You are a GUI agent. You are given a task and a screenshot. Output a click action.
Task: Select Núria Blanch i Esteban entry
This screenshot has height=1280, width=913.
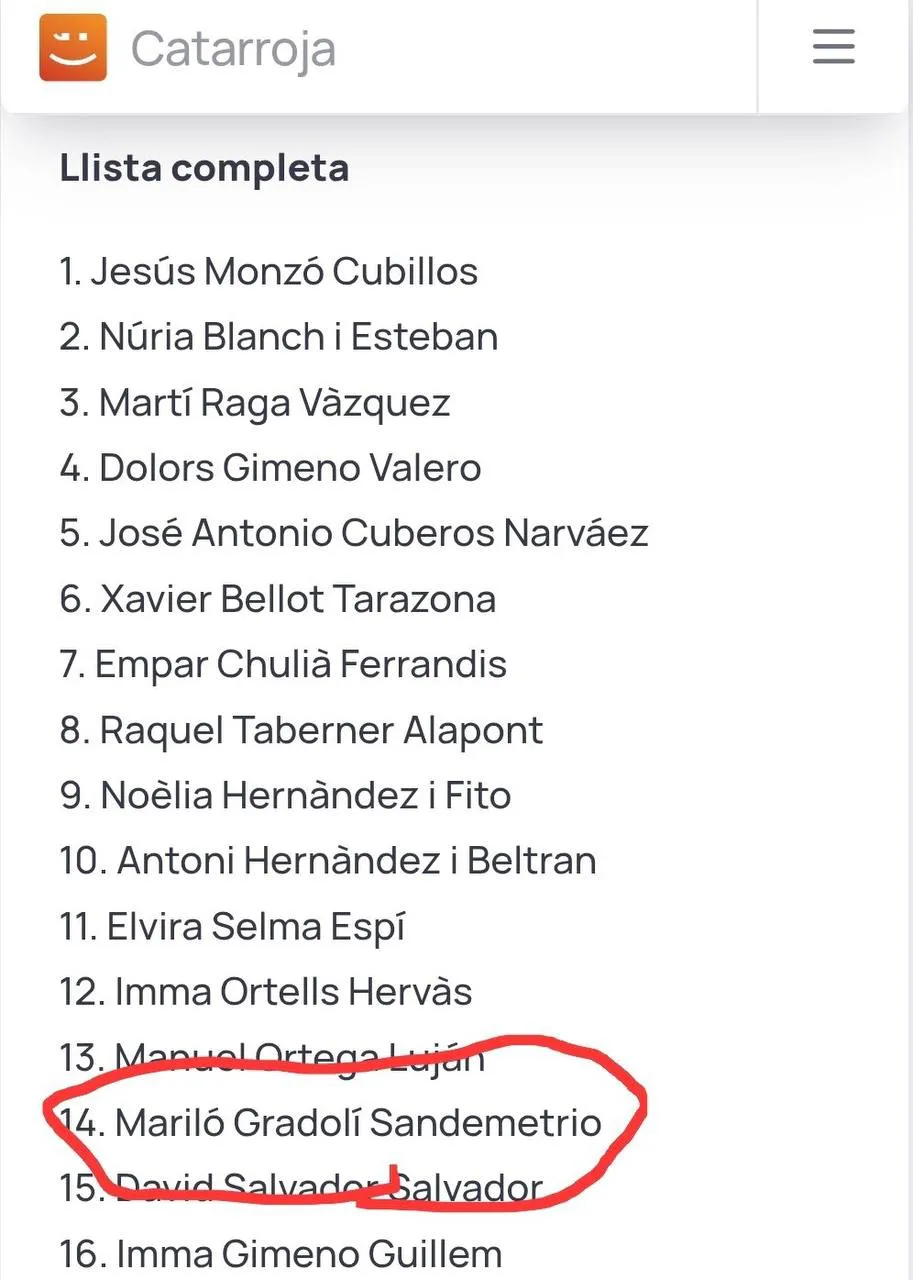point(278,337)
